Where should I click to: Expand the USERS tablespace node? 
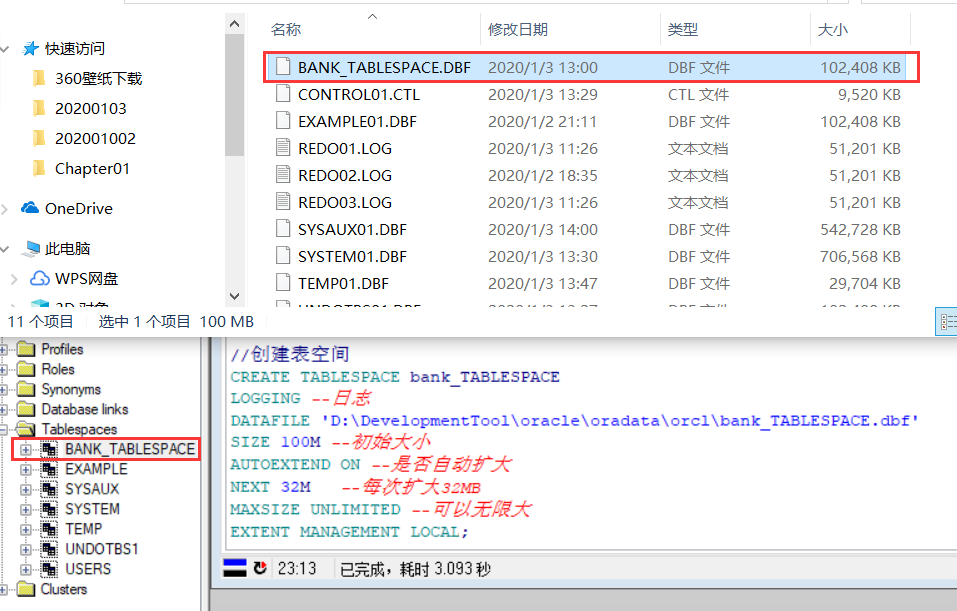[26, 570]
